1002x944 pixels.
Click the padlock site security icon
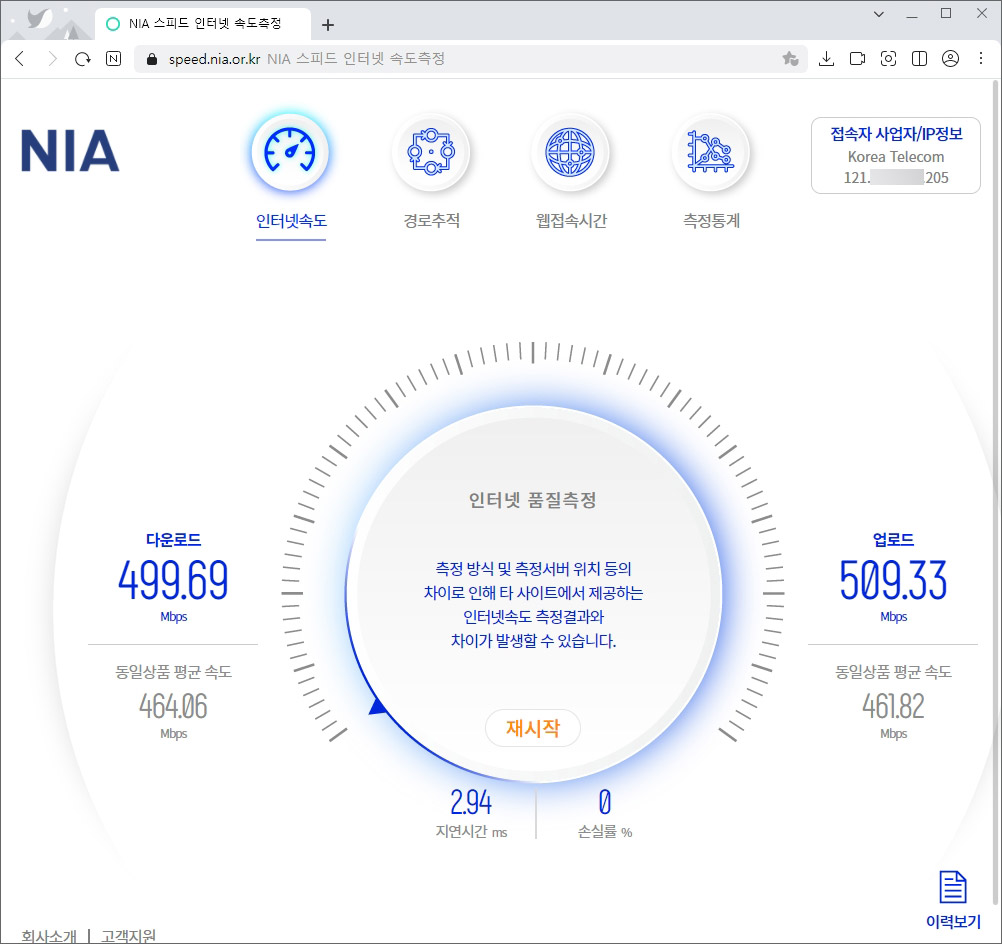151,59
